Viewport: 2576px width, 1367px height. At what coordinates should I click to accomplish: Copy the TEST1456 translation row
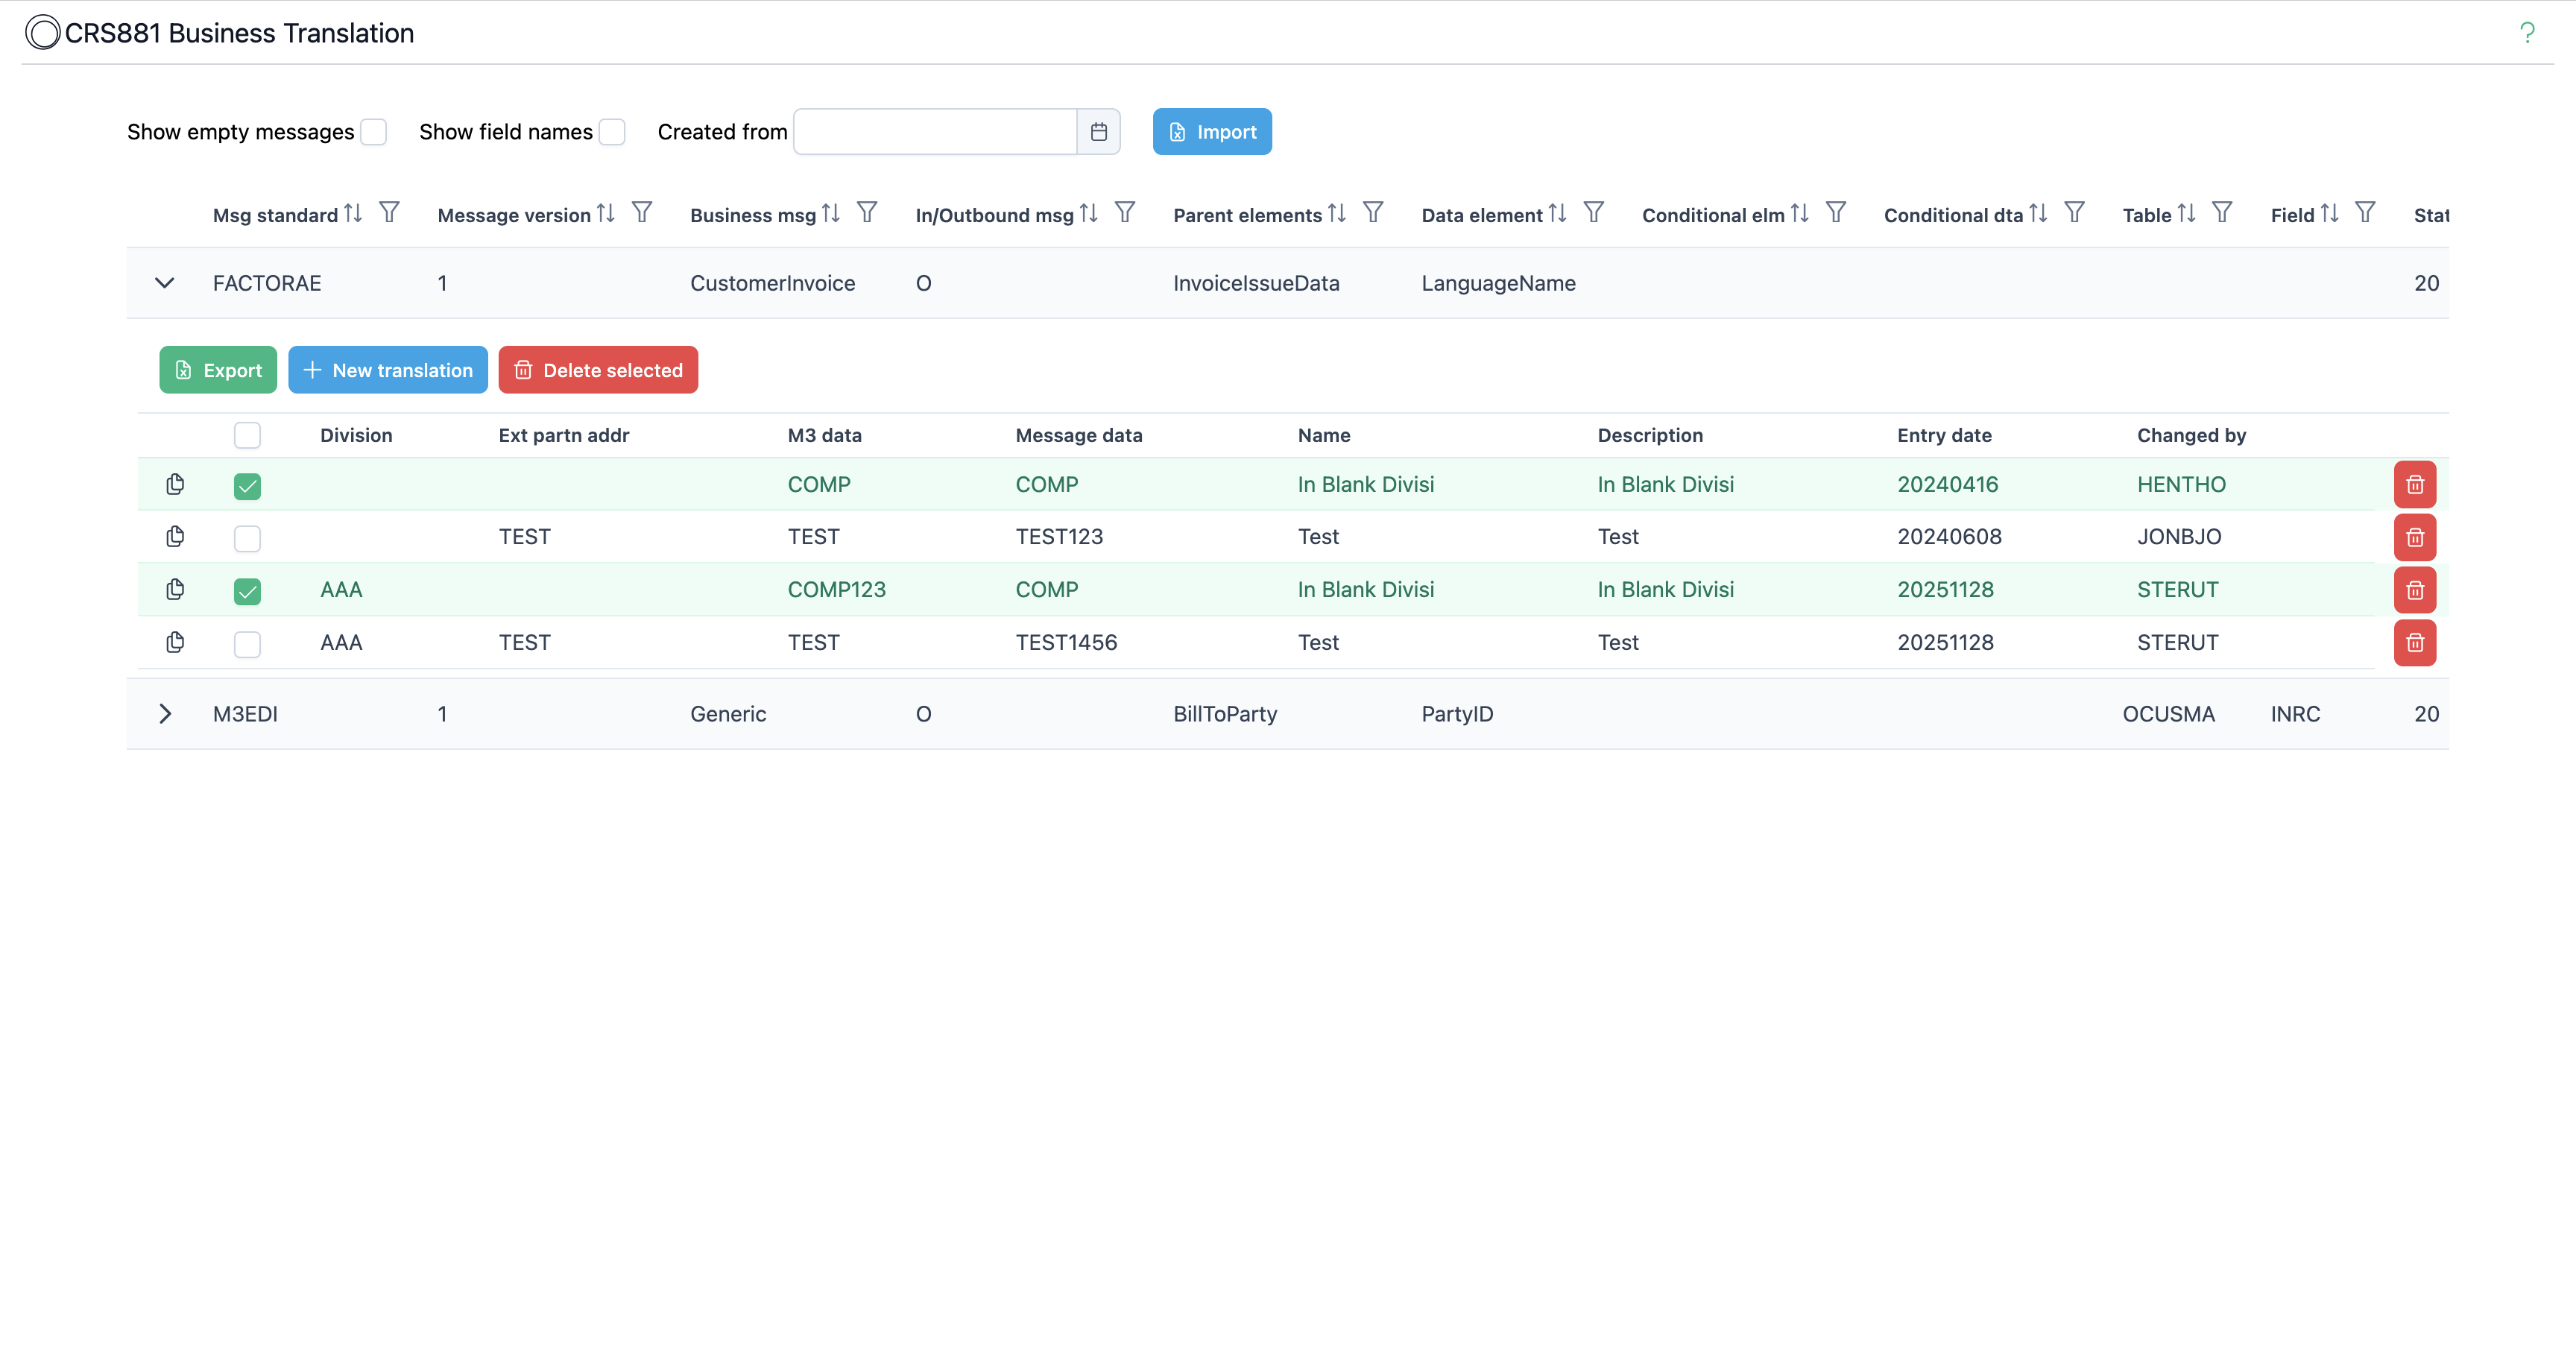point(175,643)
